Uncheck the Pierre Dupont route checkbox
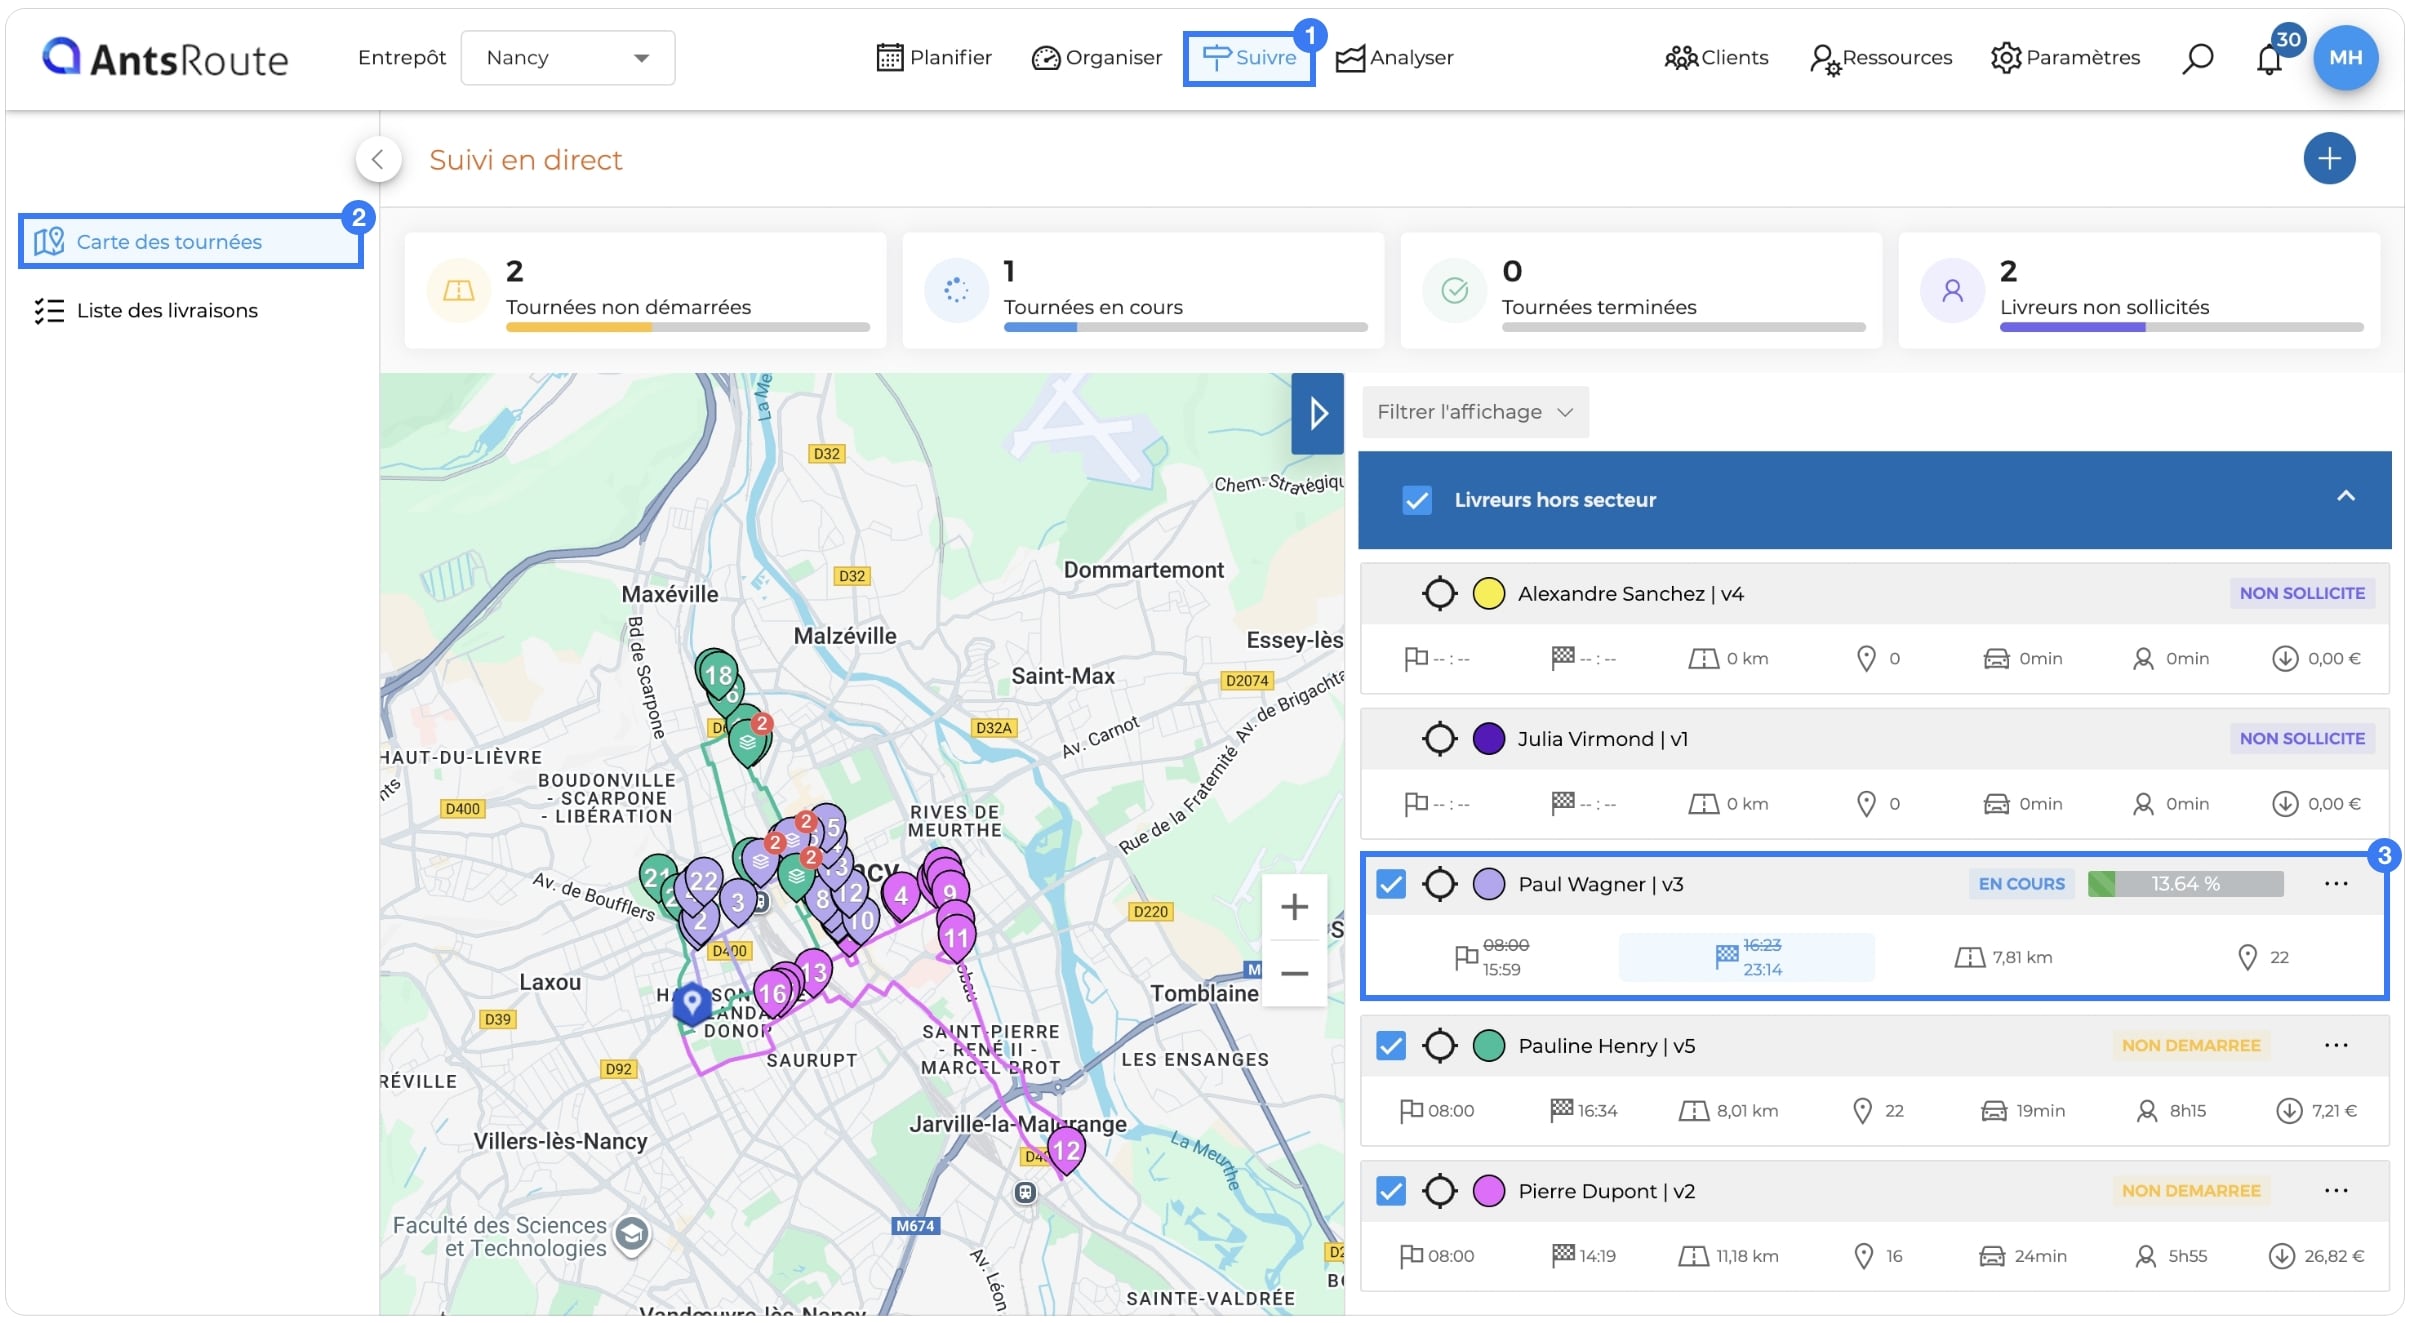Image resolution: width=2410 pixels, height=1323 pixels. [x=1391, y=1191]
